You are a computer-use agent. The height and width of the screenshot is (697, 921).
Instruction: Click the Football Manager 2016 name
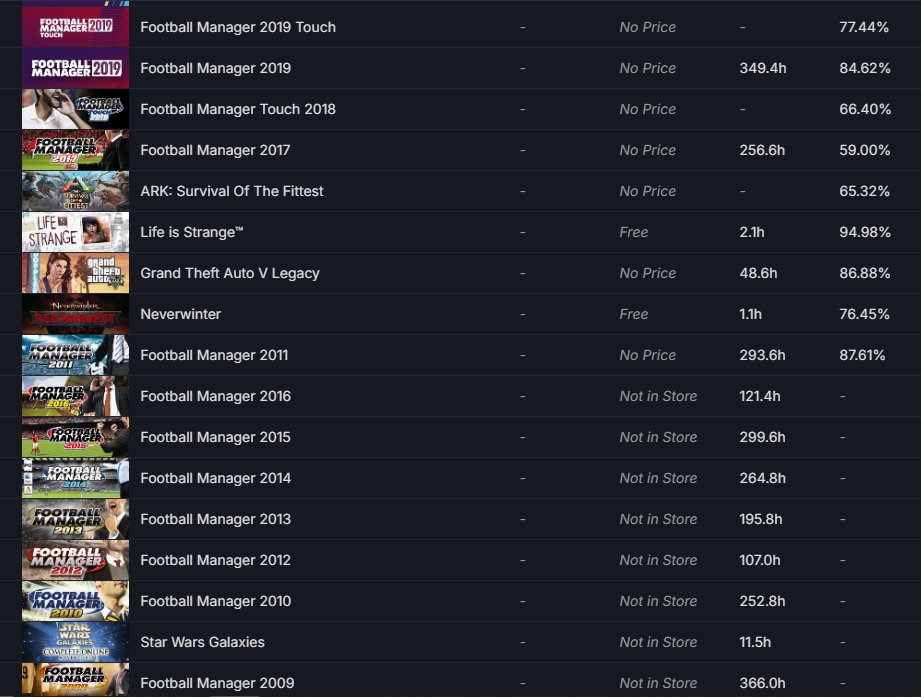[x=216, y=396]
